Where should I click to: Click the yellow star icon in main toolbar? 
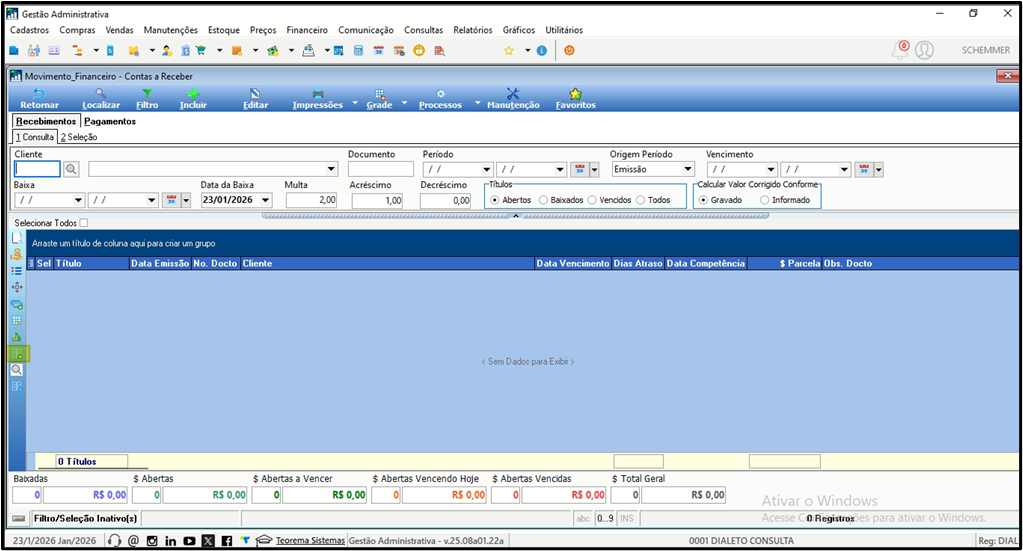click(x=509, y=50)
